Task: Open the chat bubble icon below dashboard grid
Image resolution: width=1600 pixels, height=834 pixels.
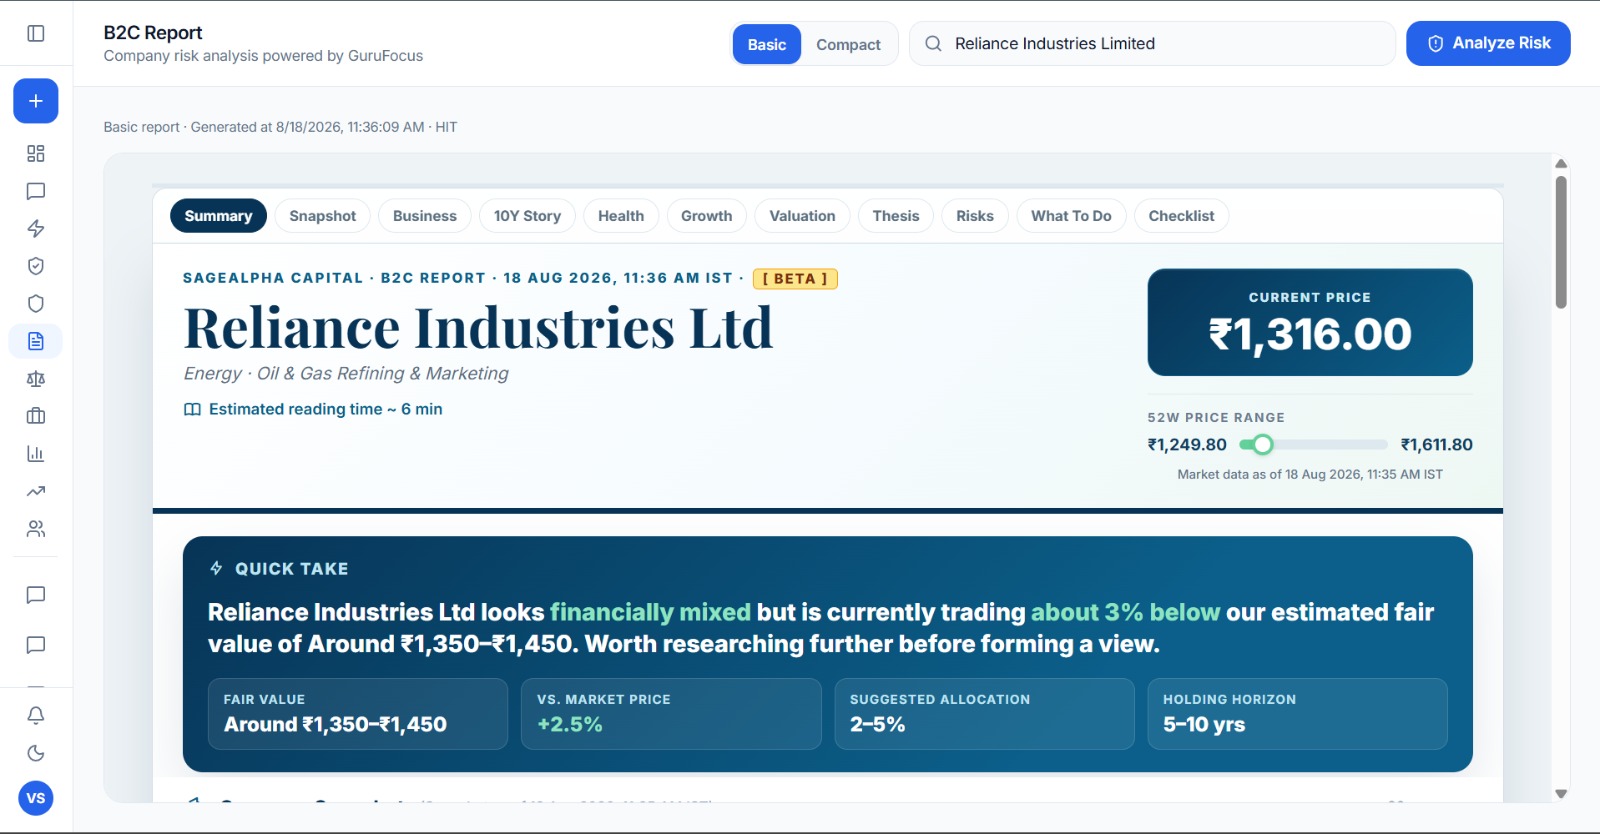Action: [x=36, y=191]
